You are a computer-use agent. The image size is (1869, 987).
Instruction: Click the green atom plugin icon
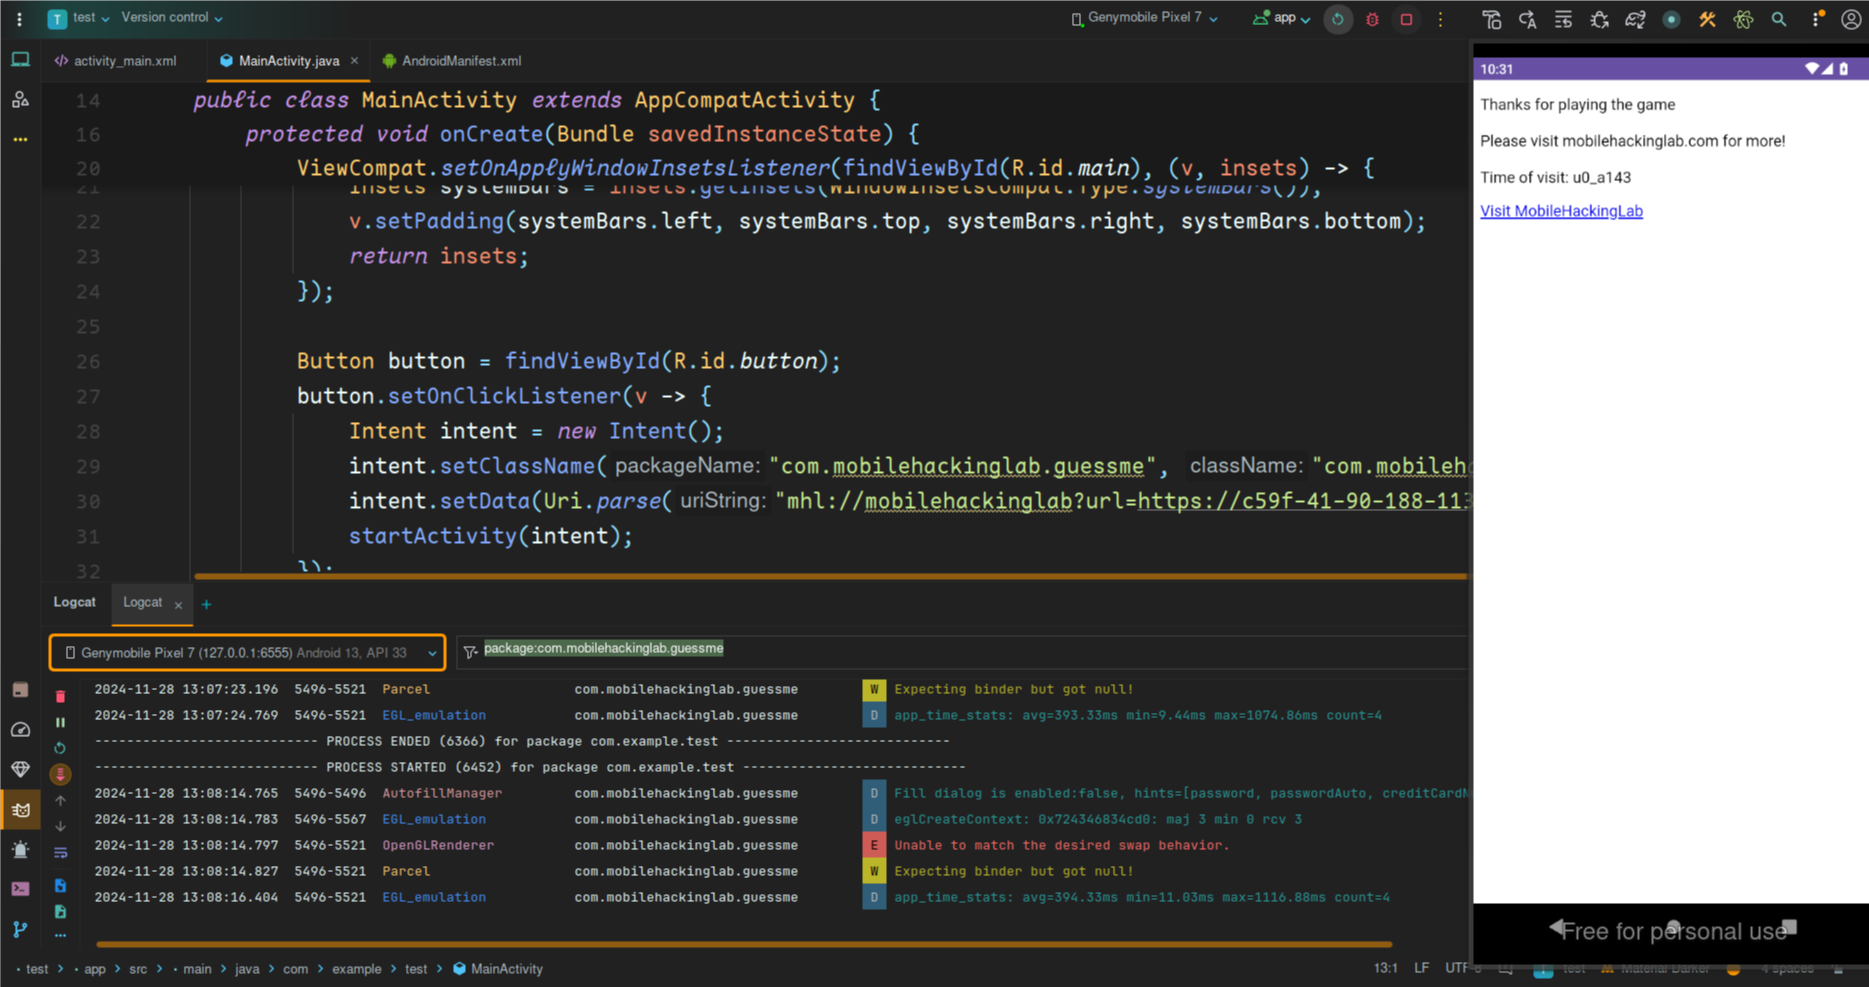pos(1743,19)
